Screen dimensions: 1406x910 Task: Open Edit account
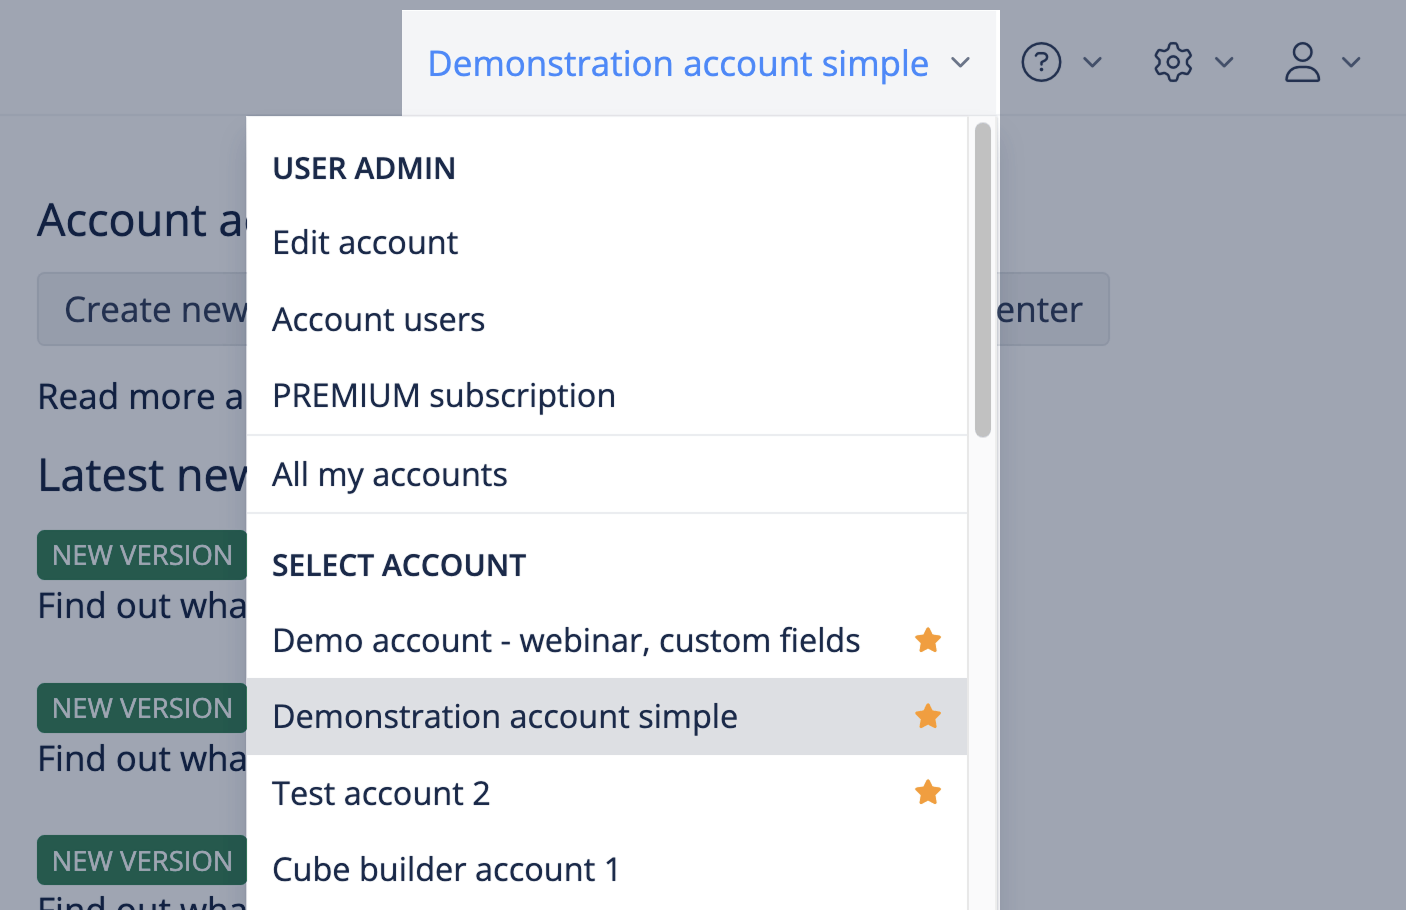click(364, 242)
